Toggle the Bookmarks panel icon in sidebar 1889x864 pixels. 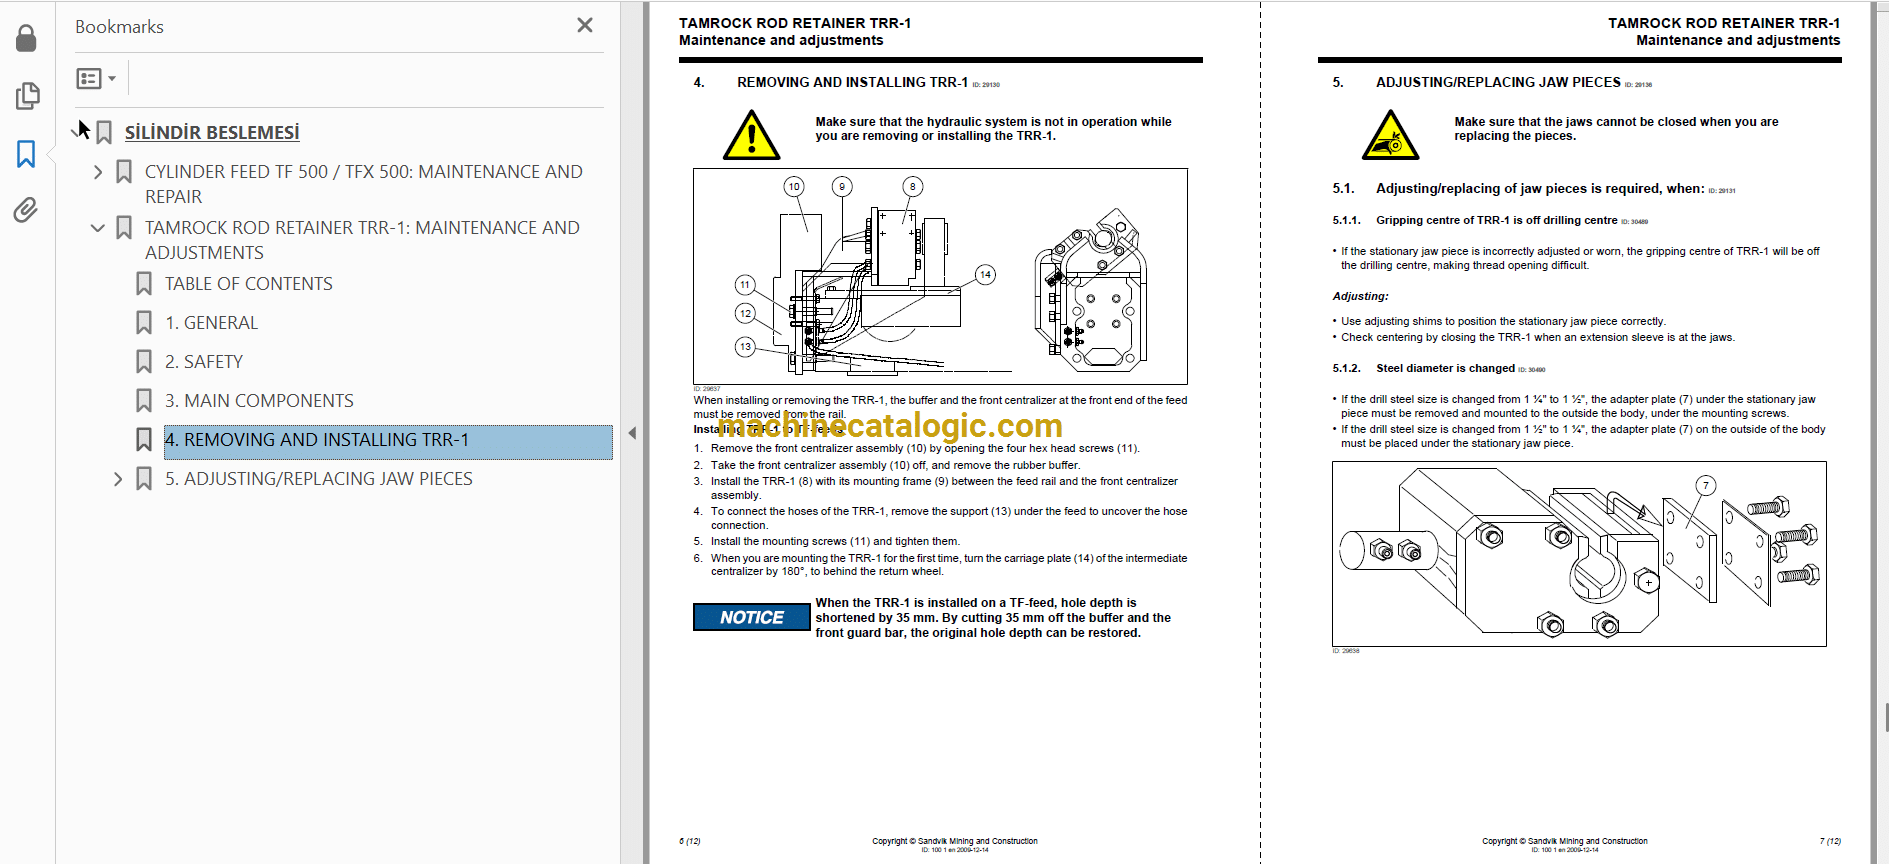pyautogui.click(x=27, y=154)
